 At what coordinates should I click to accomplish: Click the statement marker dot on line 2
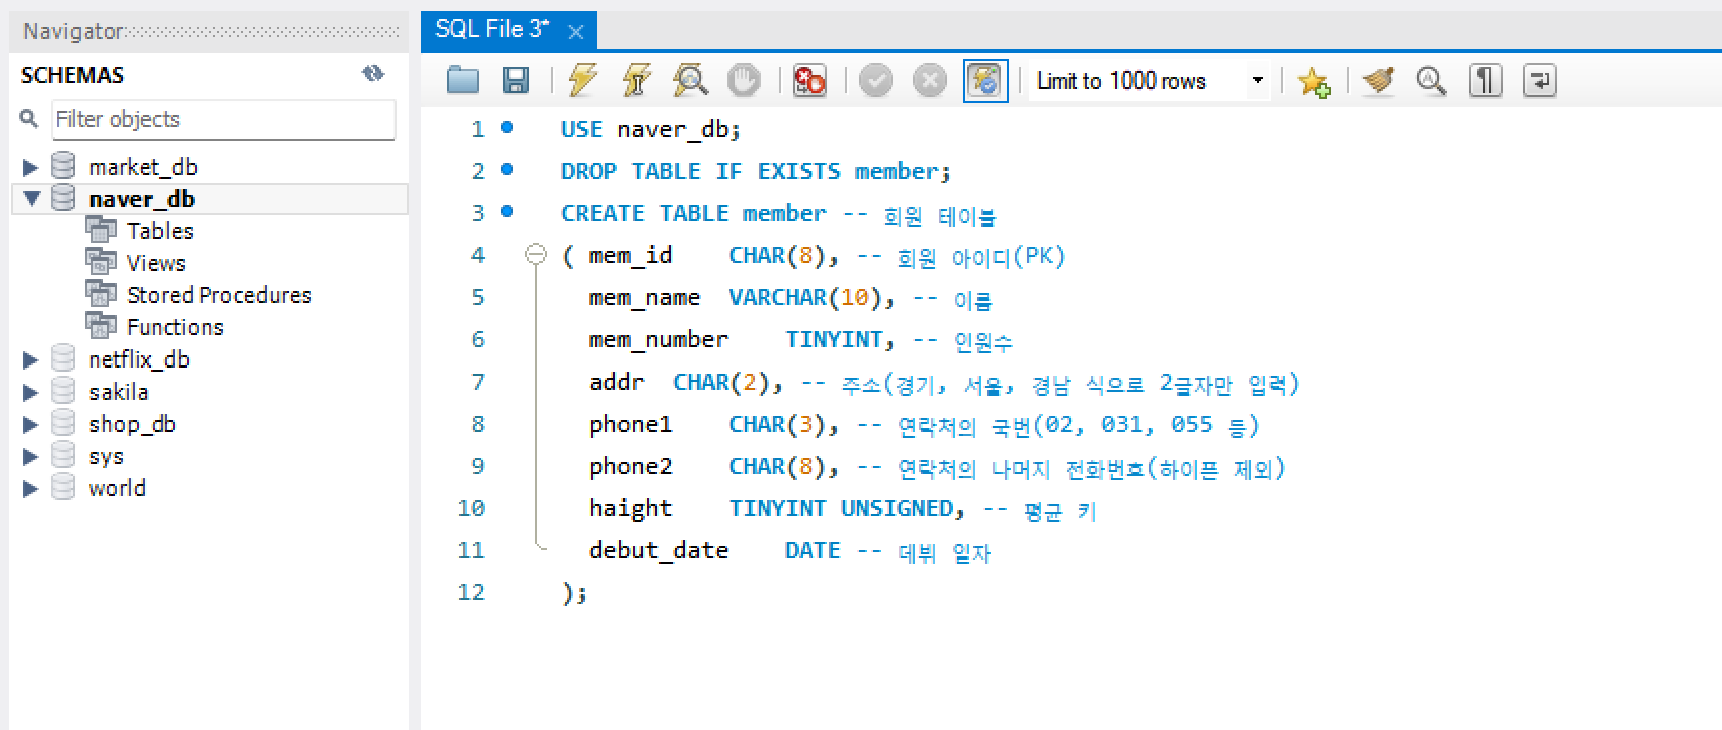coord(507,169)
